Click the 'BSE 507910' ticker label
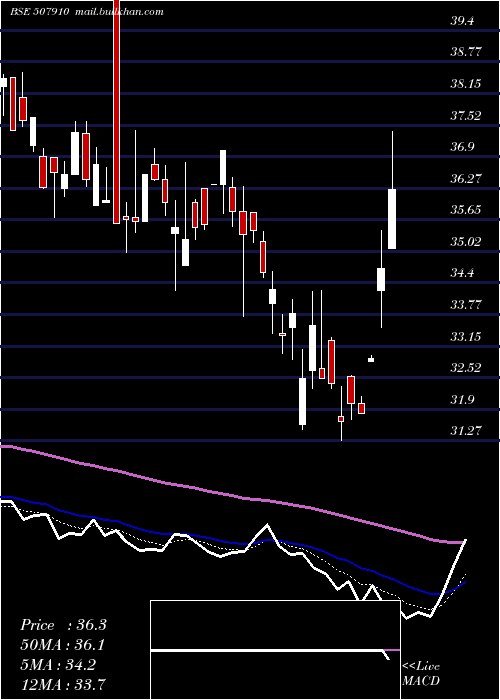The height and width of the screenshot is (700, 500). tap(39, 12)
